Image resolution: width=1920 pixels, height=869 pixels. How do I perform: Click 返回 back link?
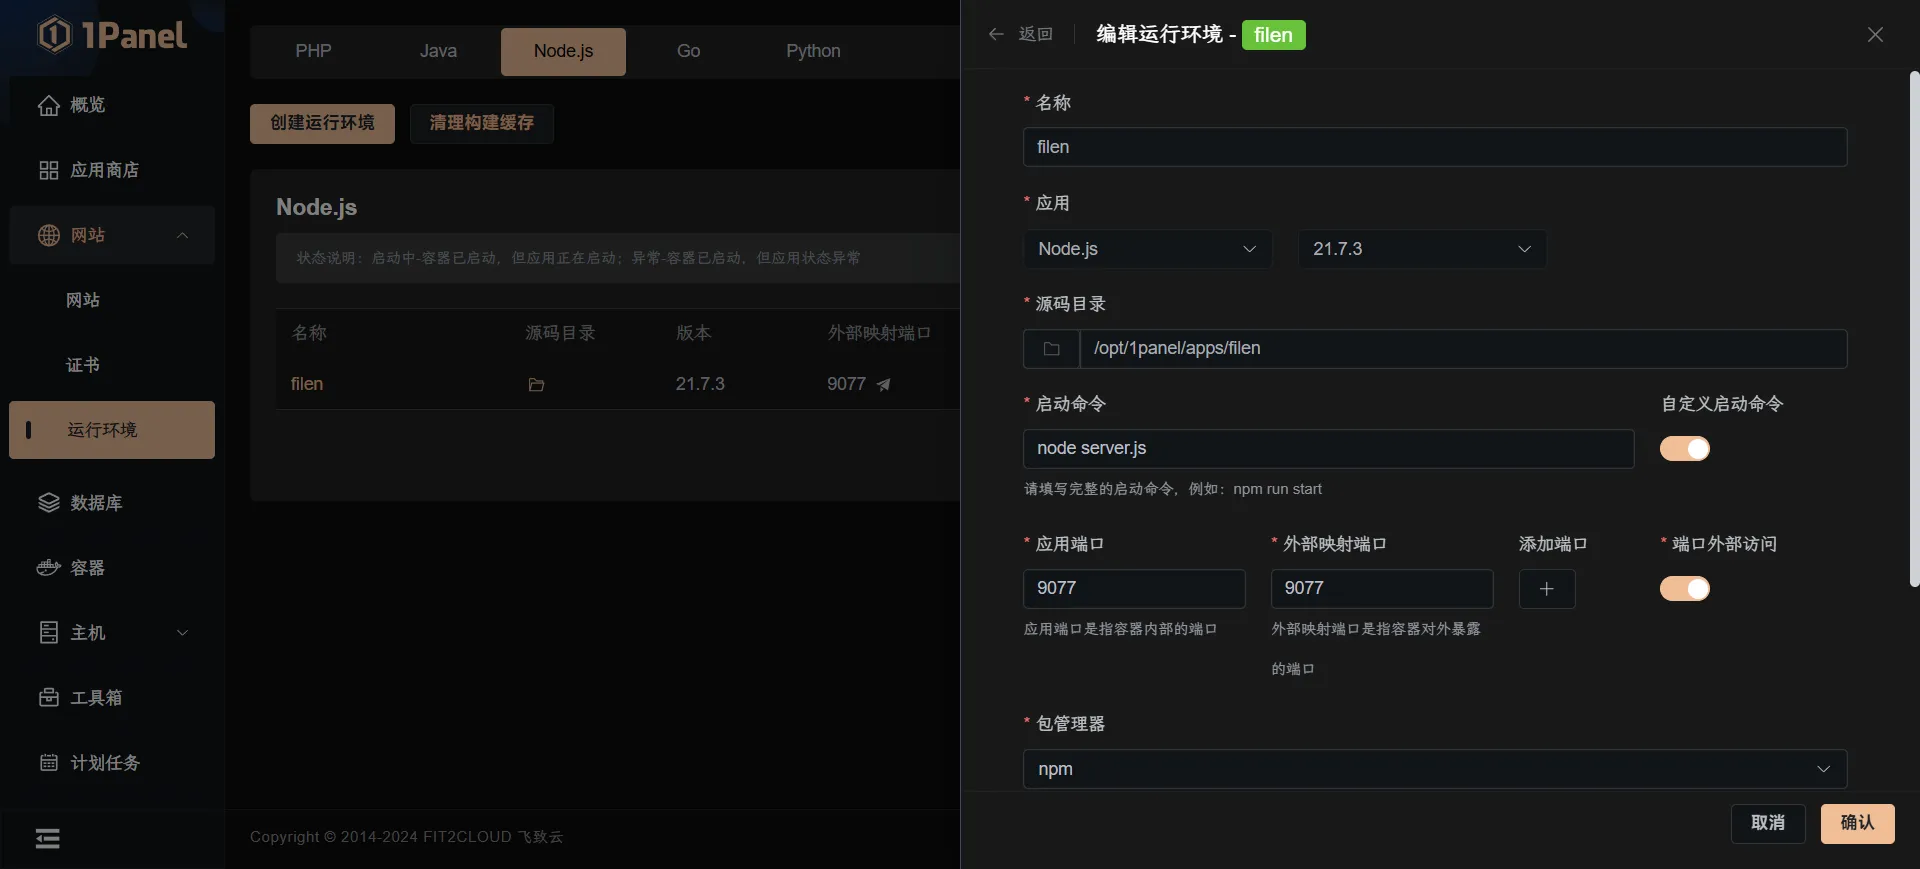click(x=1035, y=34)
